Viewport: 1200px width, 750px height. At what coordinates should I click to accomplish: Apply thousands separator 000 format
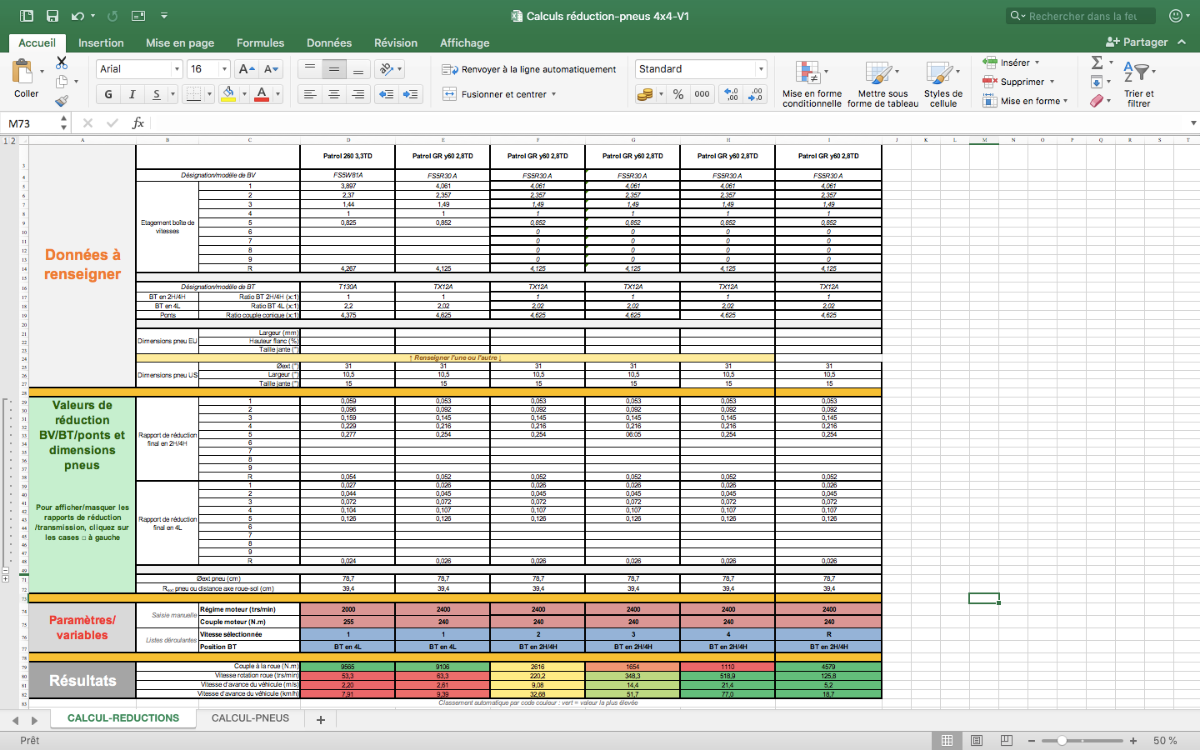tap(702, 94)
